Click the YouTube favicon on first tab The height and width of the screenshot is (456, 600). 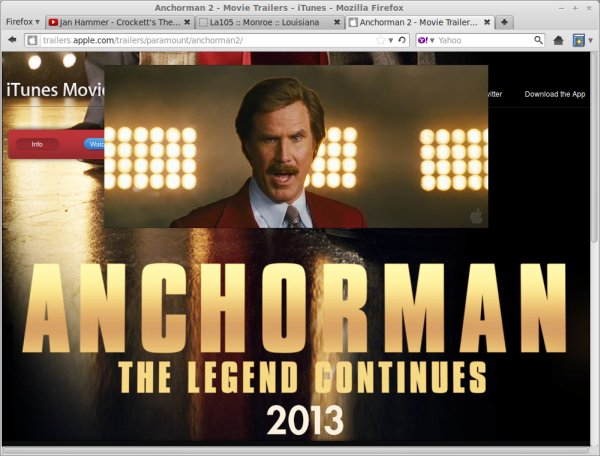pyautogui.click(x=53, y=23)
